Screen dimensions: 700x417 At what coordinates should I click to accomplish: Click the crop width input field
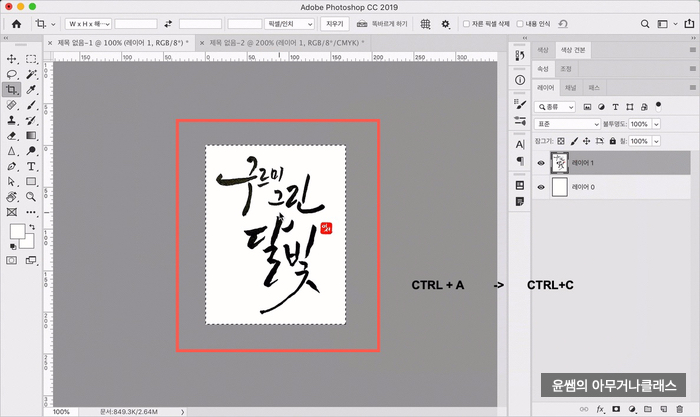136,24
